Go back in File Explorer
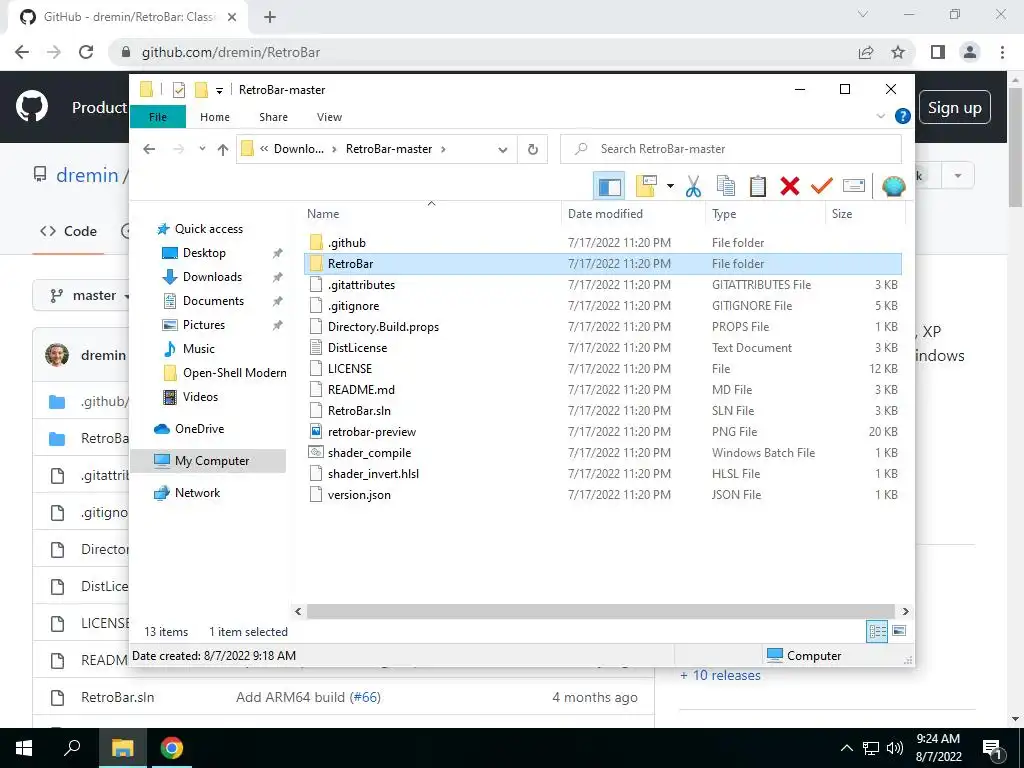 (149, 149)
